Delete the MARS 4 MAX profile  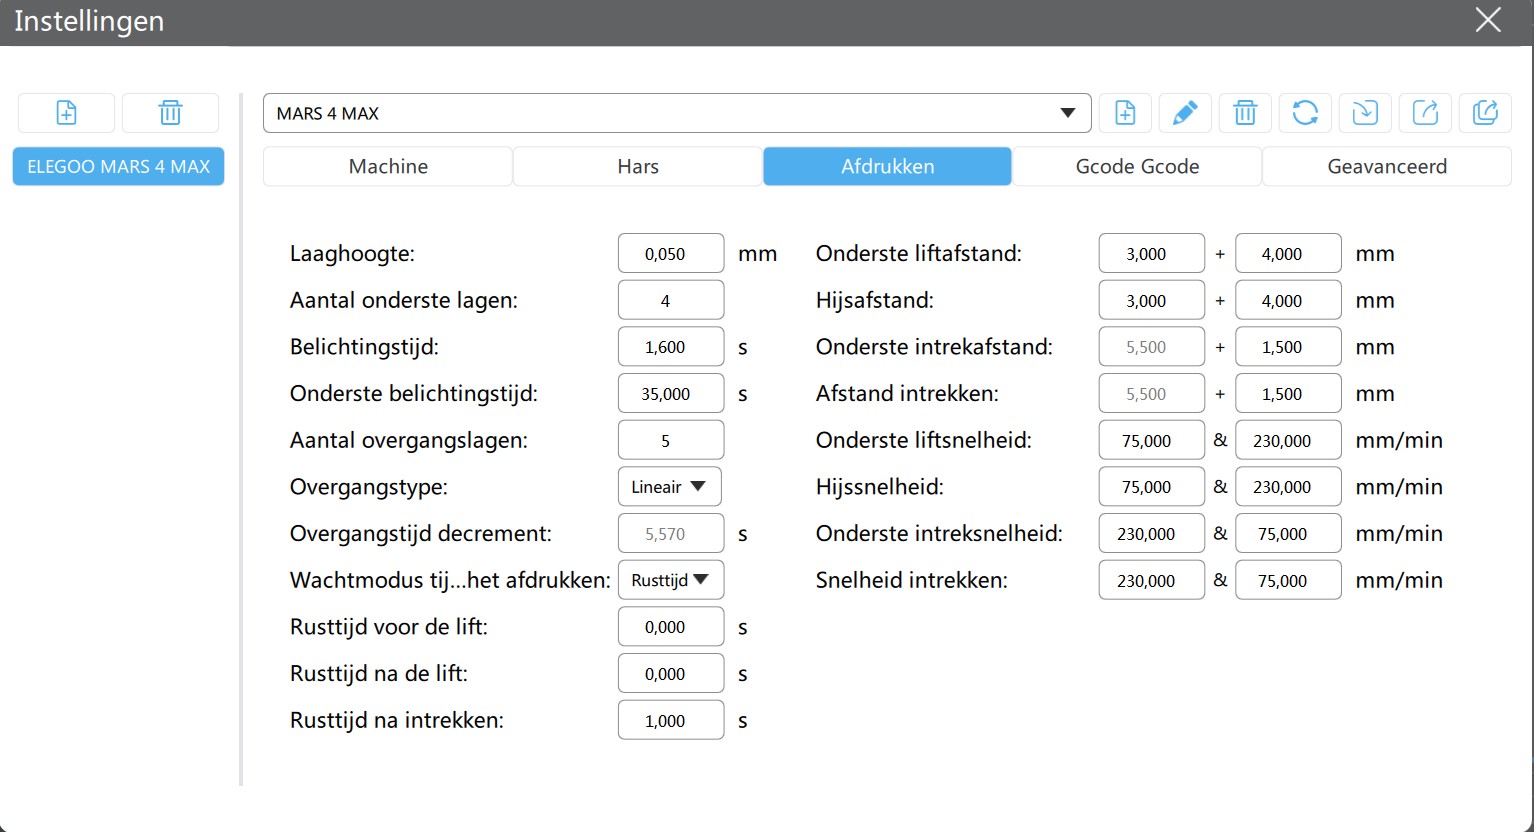[x=1245, y=113]
